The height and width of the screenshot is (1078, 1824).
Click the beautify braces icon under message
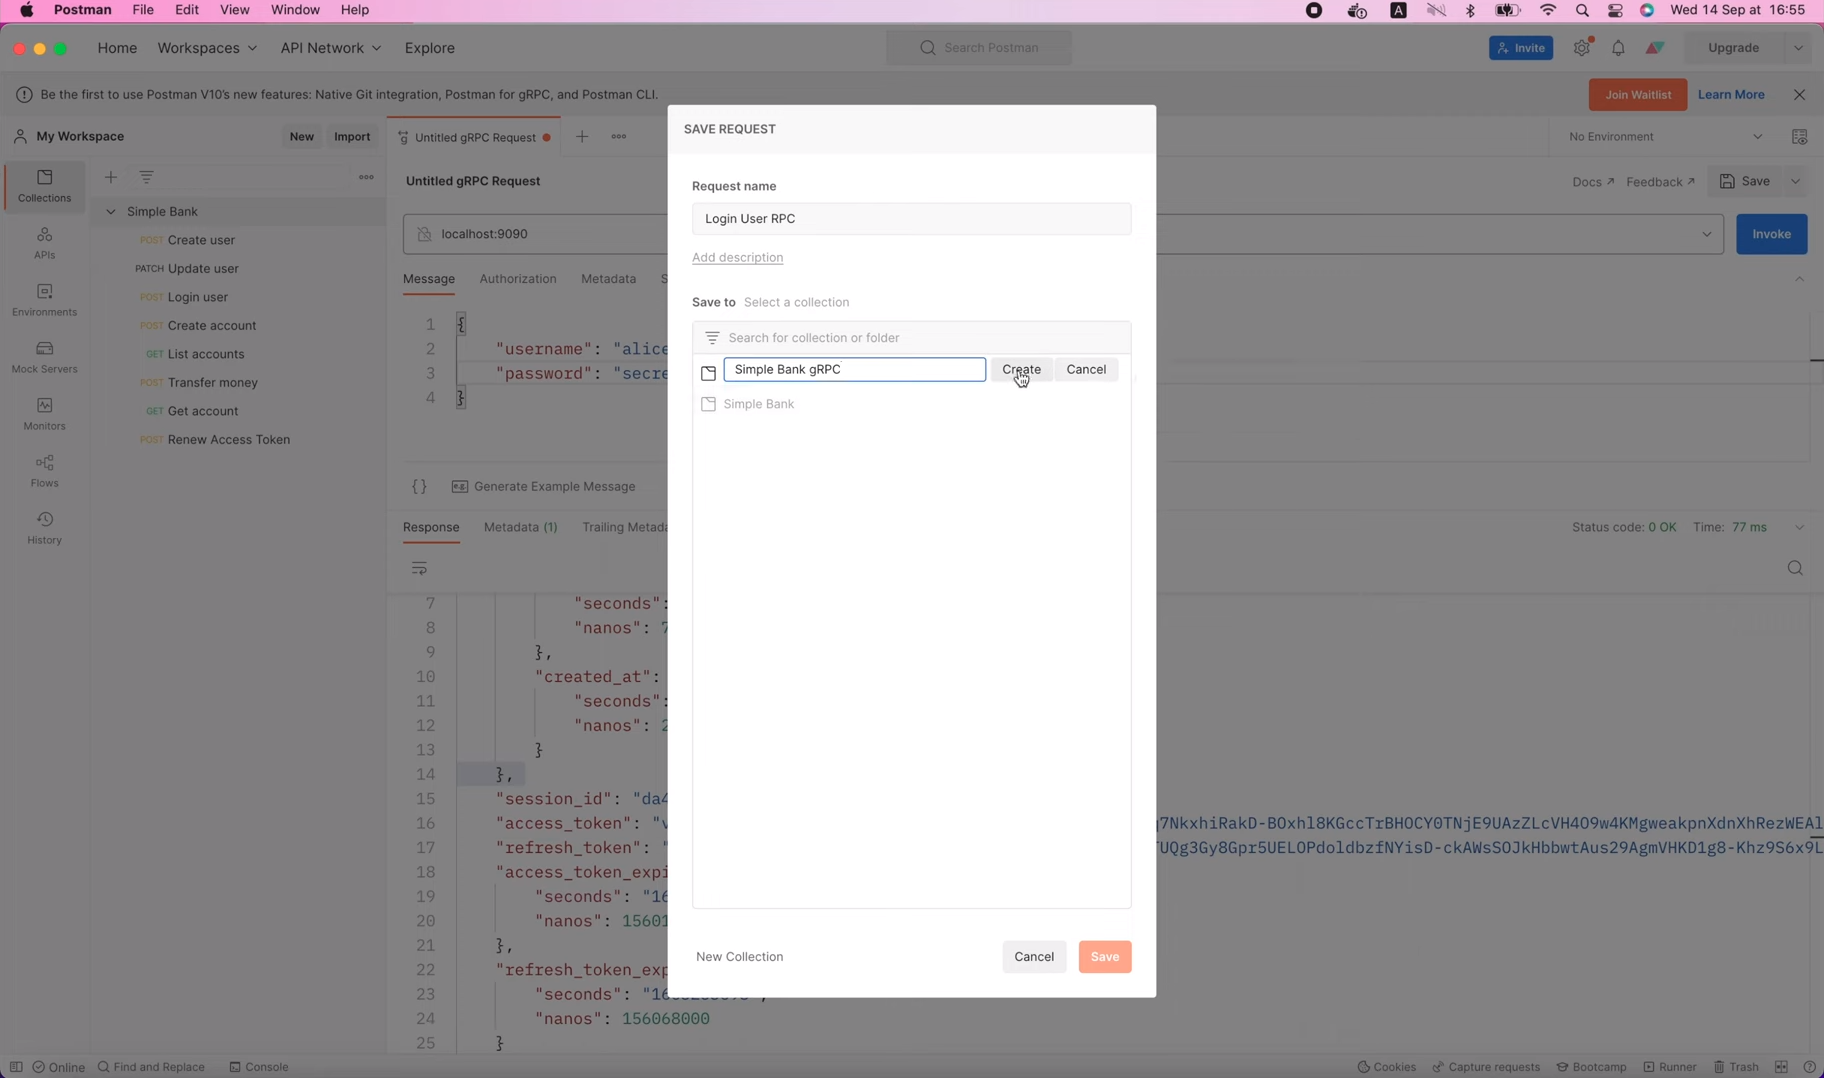click(x=419, y=487)
